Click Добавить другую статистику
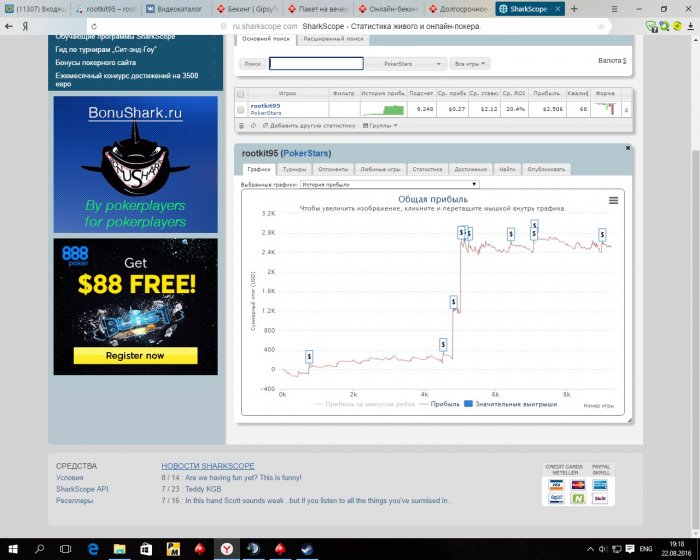Image resolution: width=700 pixels, height=560 pixels. [309, 126]
